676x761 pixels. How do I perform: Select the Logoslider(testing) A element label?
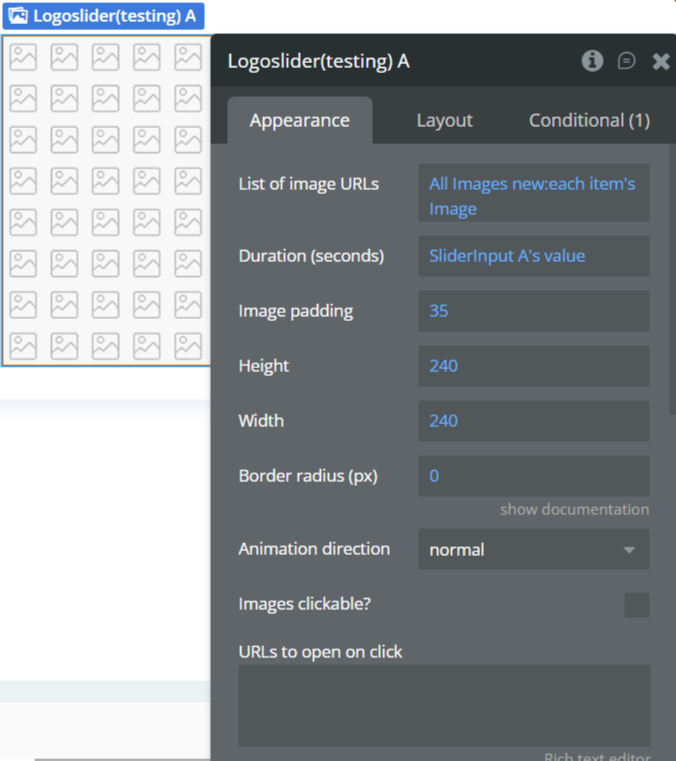click(x=113, y=16)
